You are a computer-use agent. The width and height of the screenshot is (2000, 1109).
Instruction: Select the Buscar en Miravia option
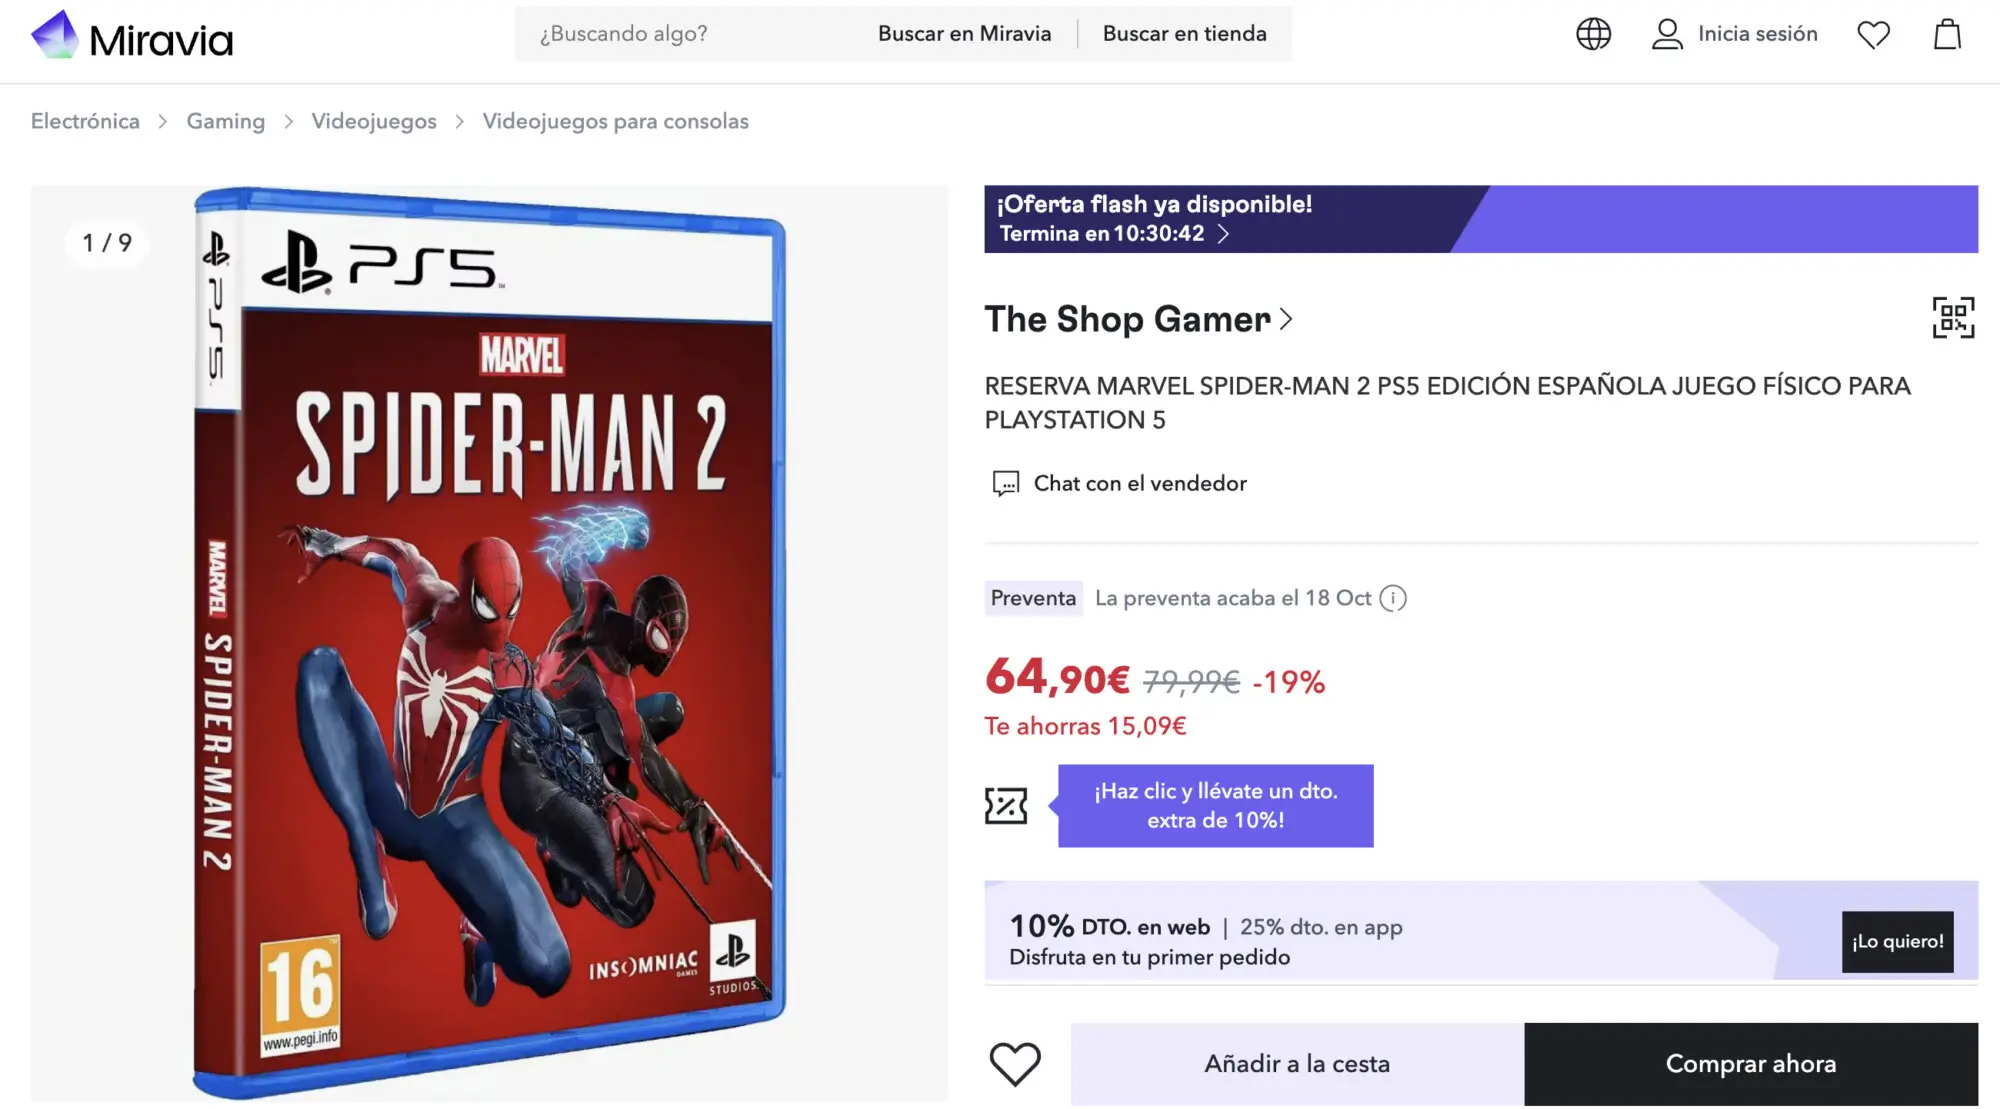coord(964,34)
